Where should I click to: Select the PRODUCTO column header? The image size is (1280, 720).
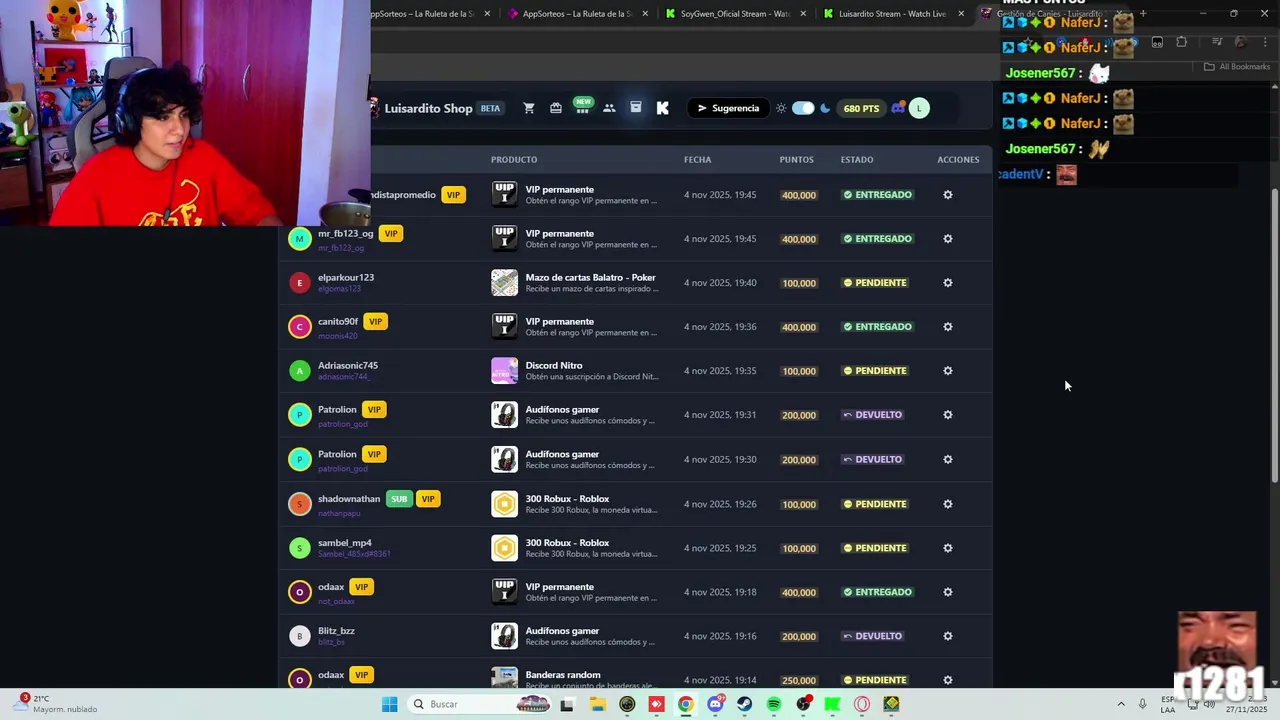pos(514,160)
